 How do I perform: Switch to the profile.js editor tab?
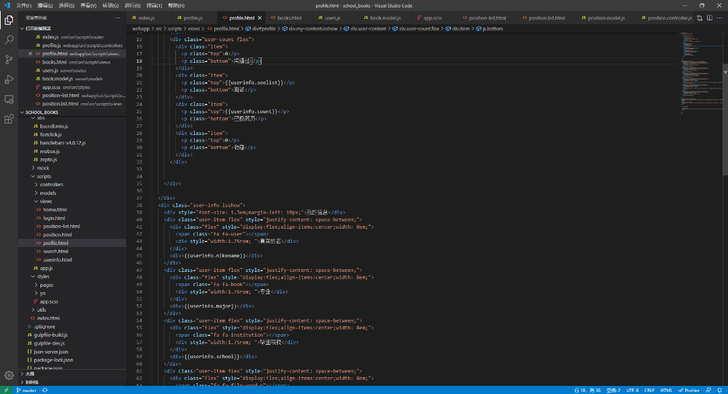(193, 18)
